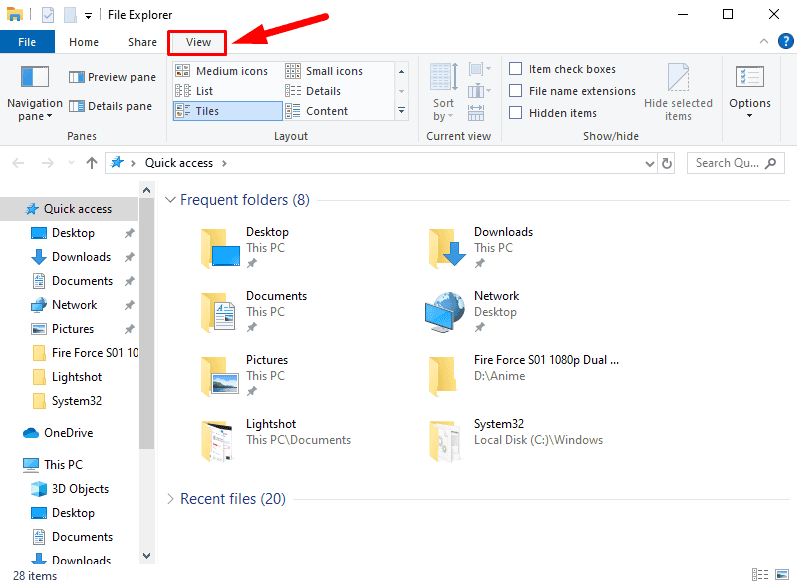Open the Recent locations dropdown
This screenshot has width=797, height=585.
coord(71,163)
